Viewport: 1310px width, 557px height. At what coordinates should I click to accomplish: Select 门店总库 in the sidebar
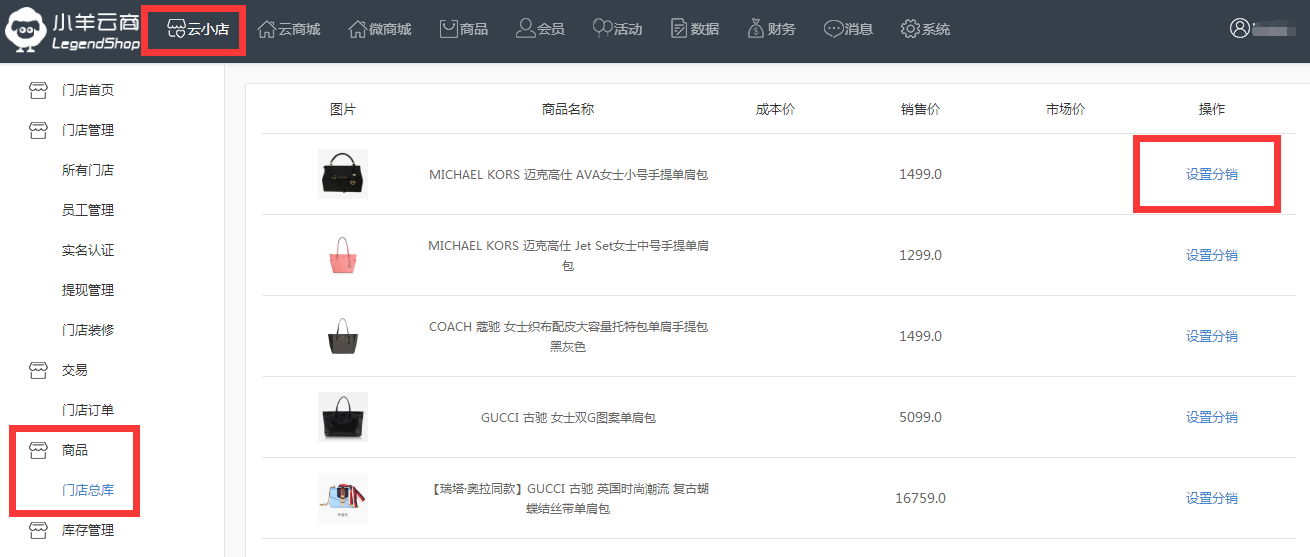[87, 490]
